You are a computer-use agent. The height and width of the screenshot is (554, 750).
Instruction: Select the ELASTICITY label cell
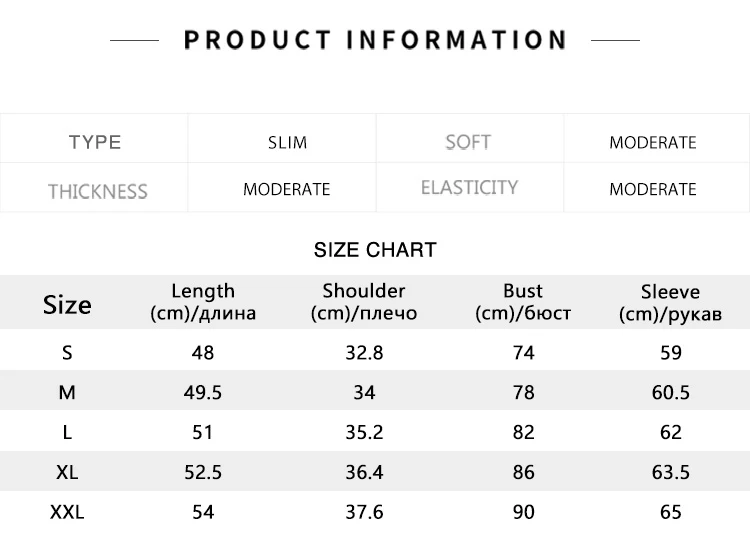click(469, 187)
